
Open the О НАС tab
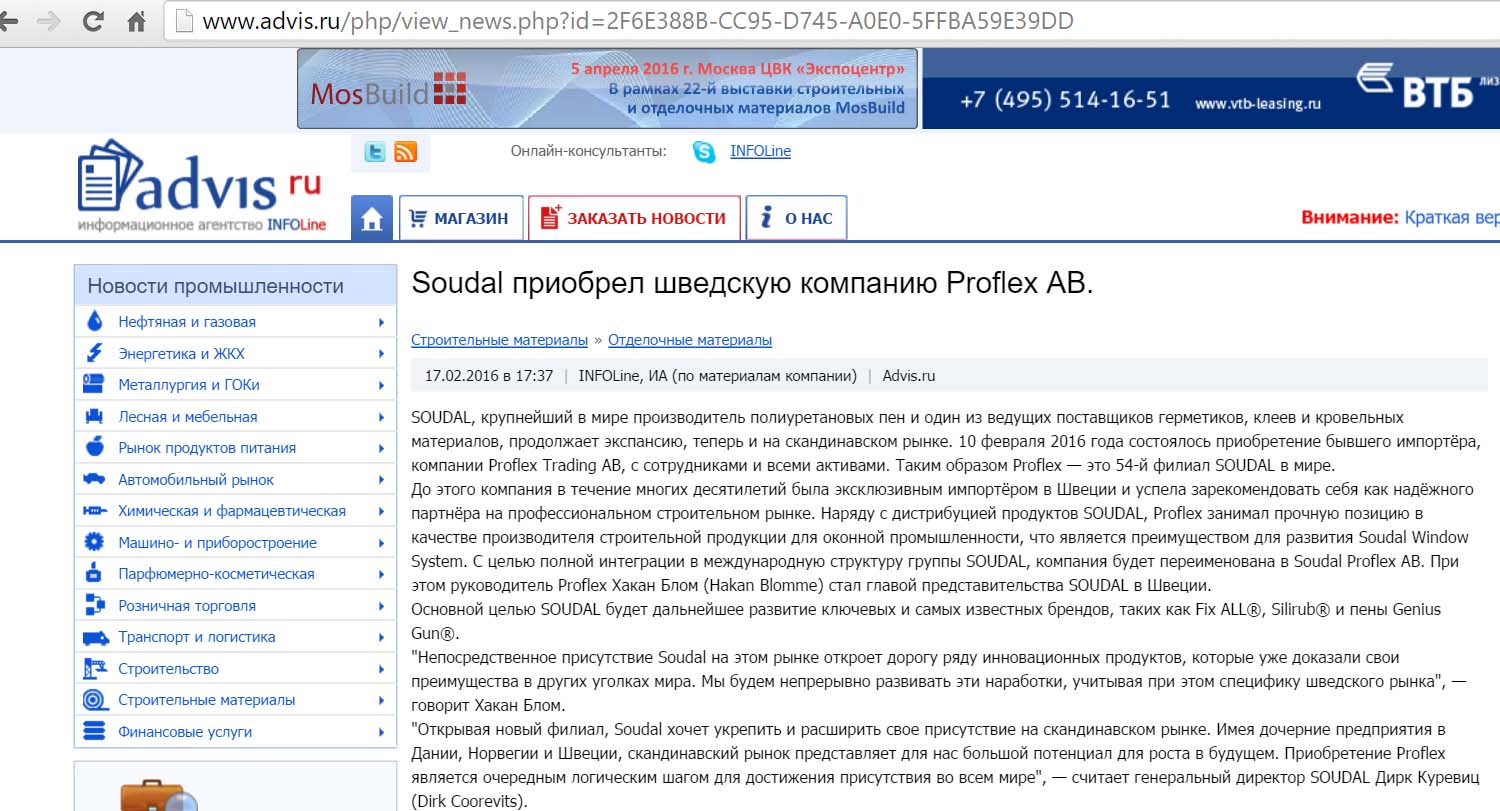coord(797,218)
